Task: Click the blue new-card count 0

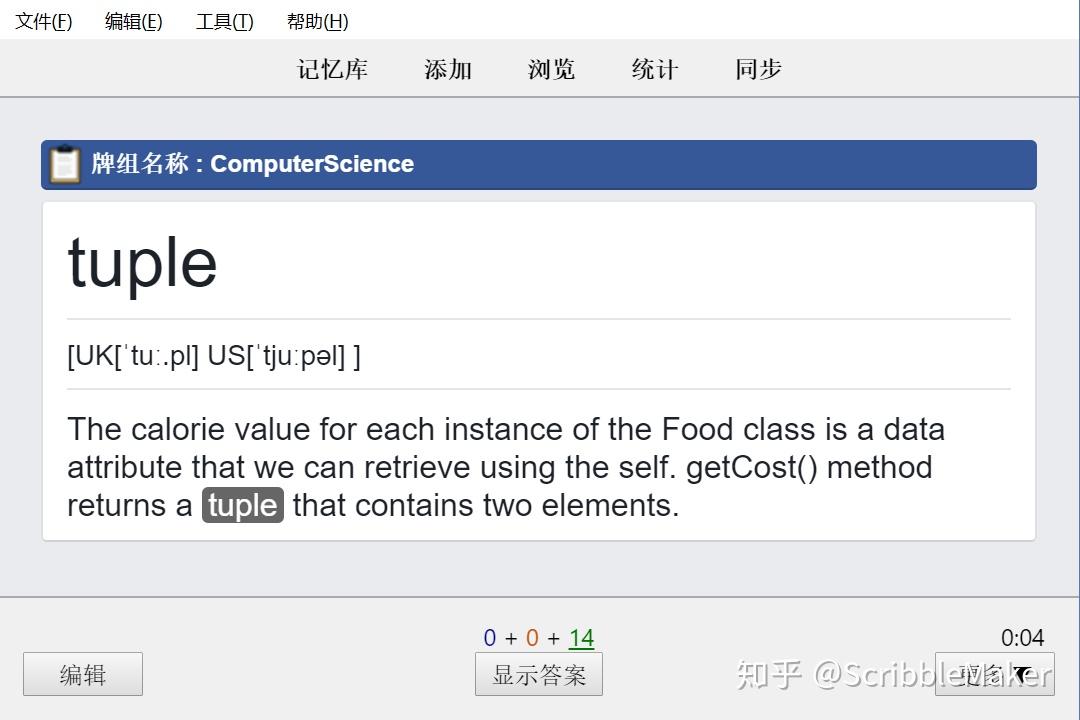Action: point(490,638)
